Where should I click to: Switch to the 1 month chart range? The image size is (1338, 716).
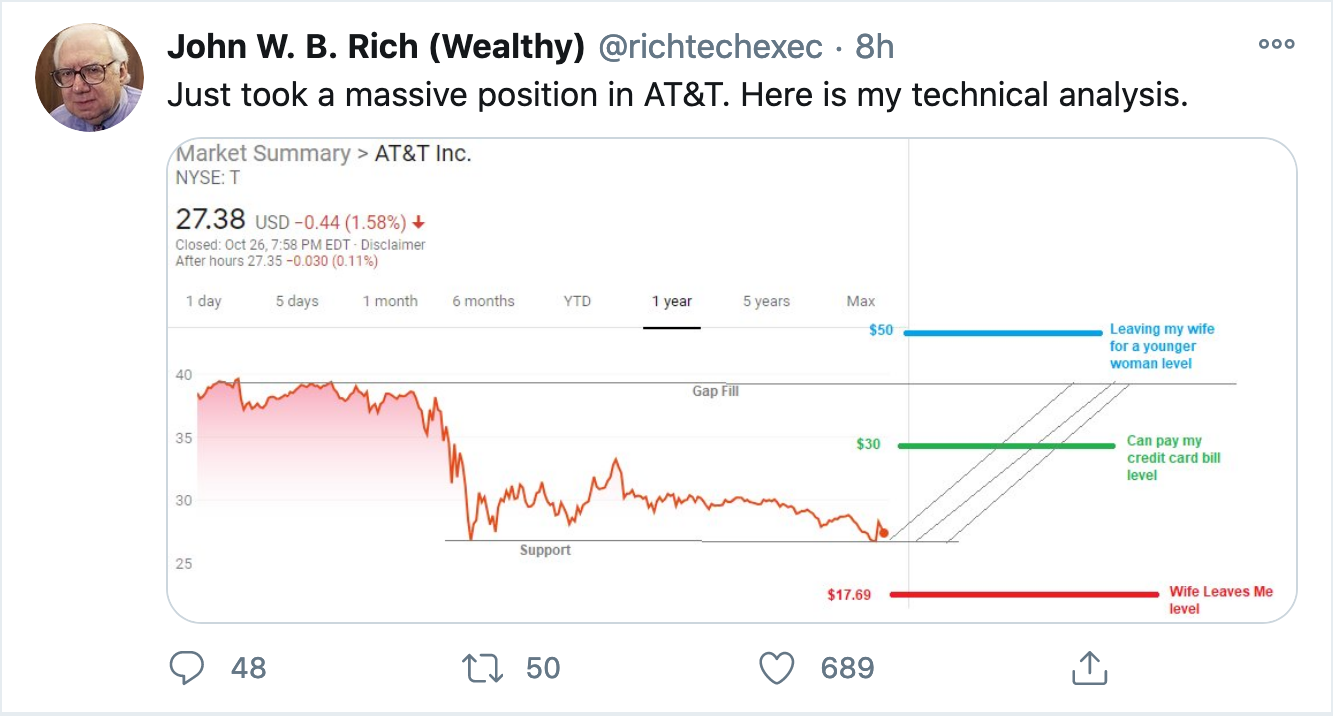click(x=390, y=301)
